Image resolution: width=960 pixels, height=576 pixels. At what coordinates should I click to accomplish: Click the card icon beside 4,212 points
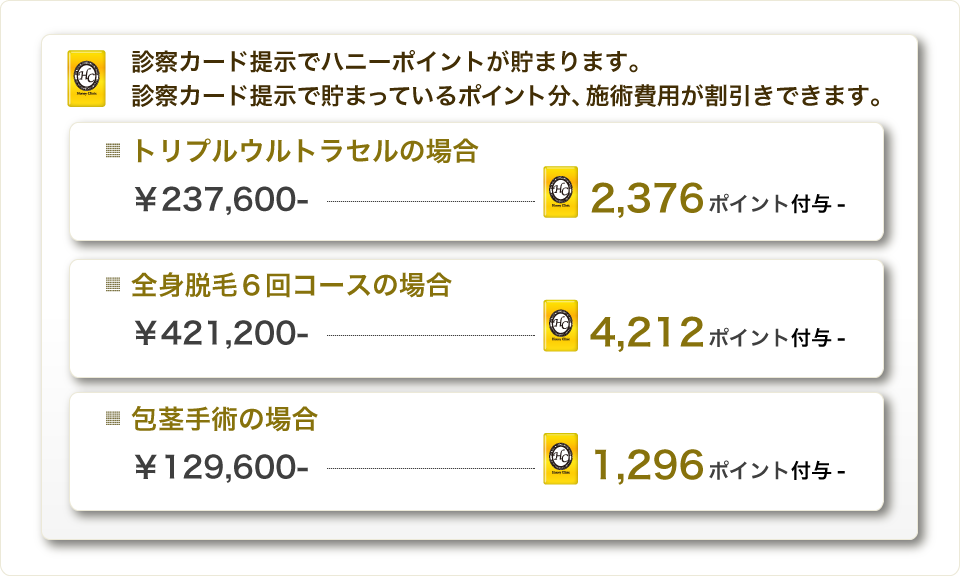(x=560, y=326)
